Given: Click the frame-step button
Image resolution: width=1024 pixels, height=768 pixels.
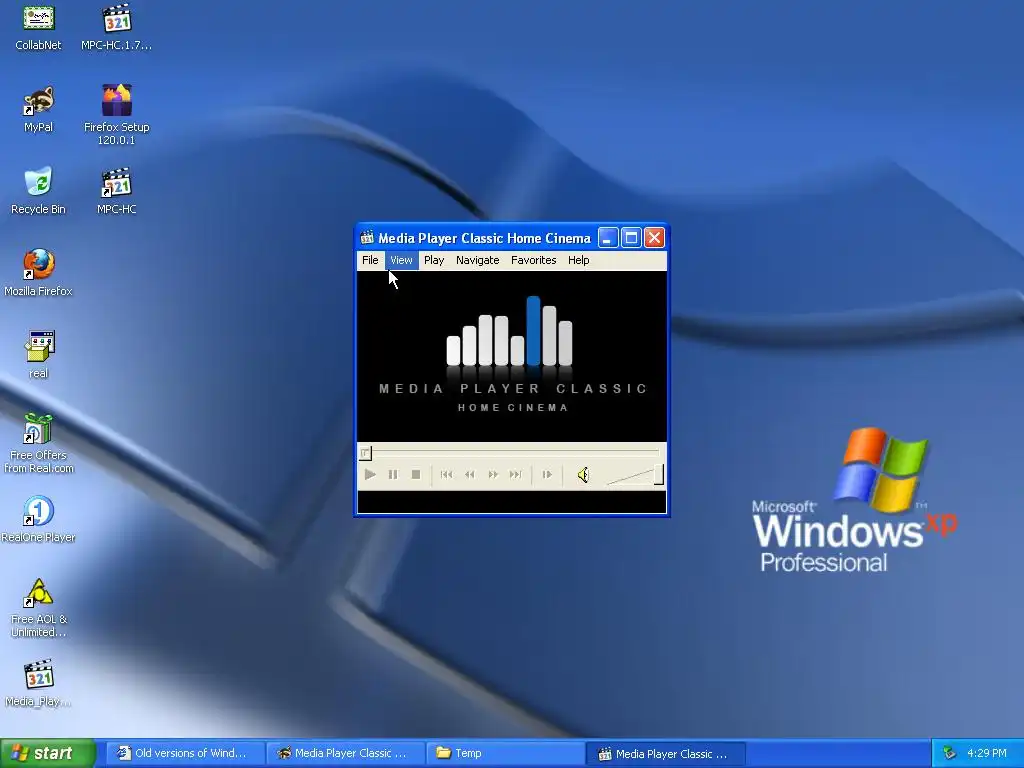Looking at the screenshot, I should (547, 475).
